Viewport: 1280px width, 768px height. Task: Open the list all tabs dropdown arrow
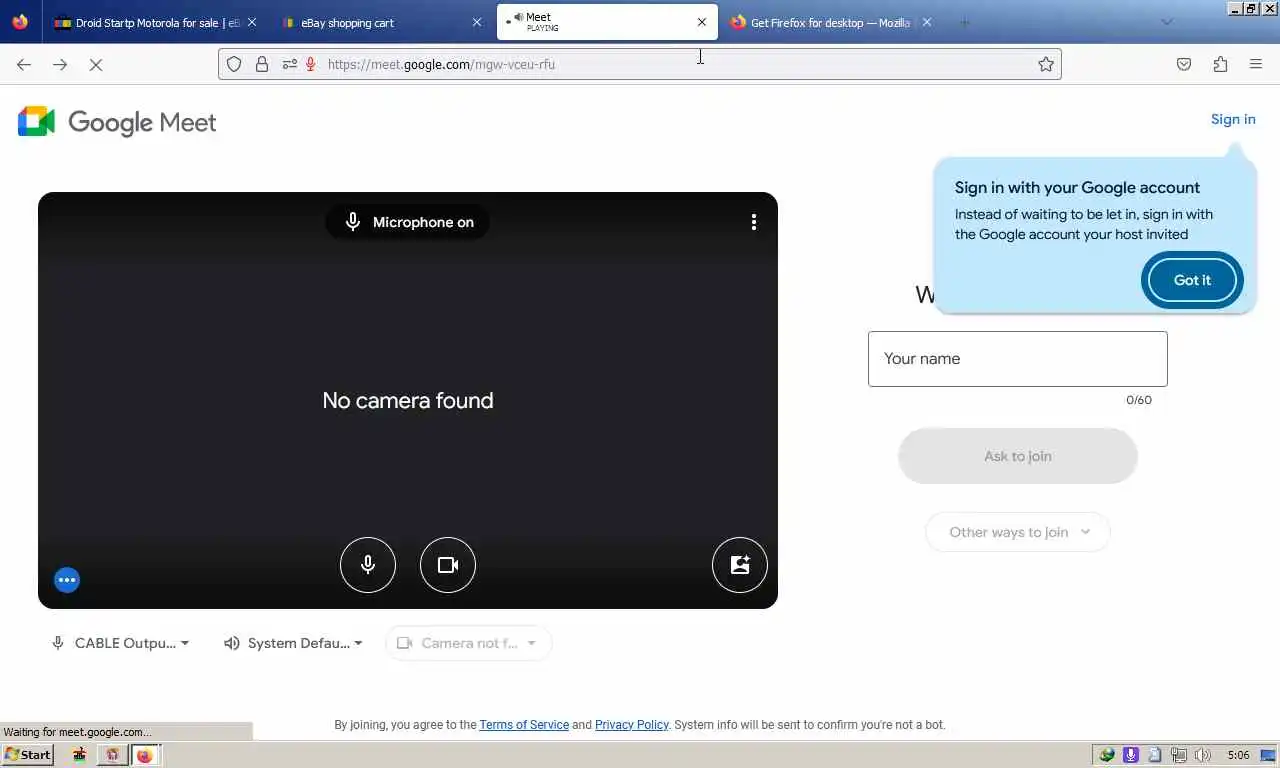1167,22
